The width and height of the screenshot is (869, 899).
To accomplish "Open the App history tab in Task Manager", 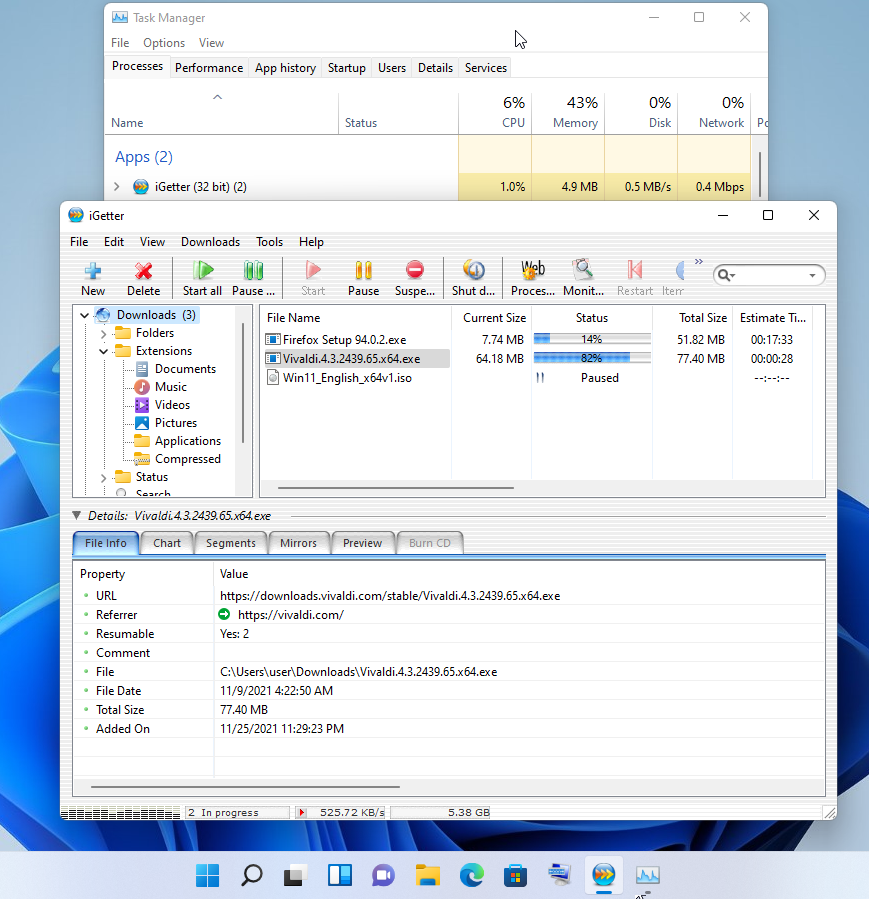I will point(285,67).
